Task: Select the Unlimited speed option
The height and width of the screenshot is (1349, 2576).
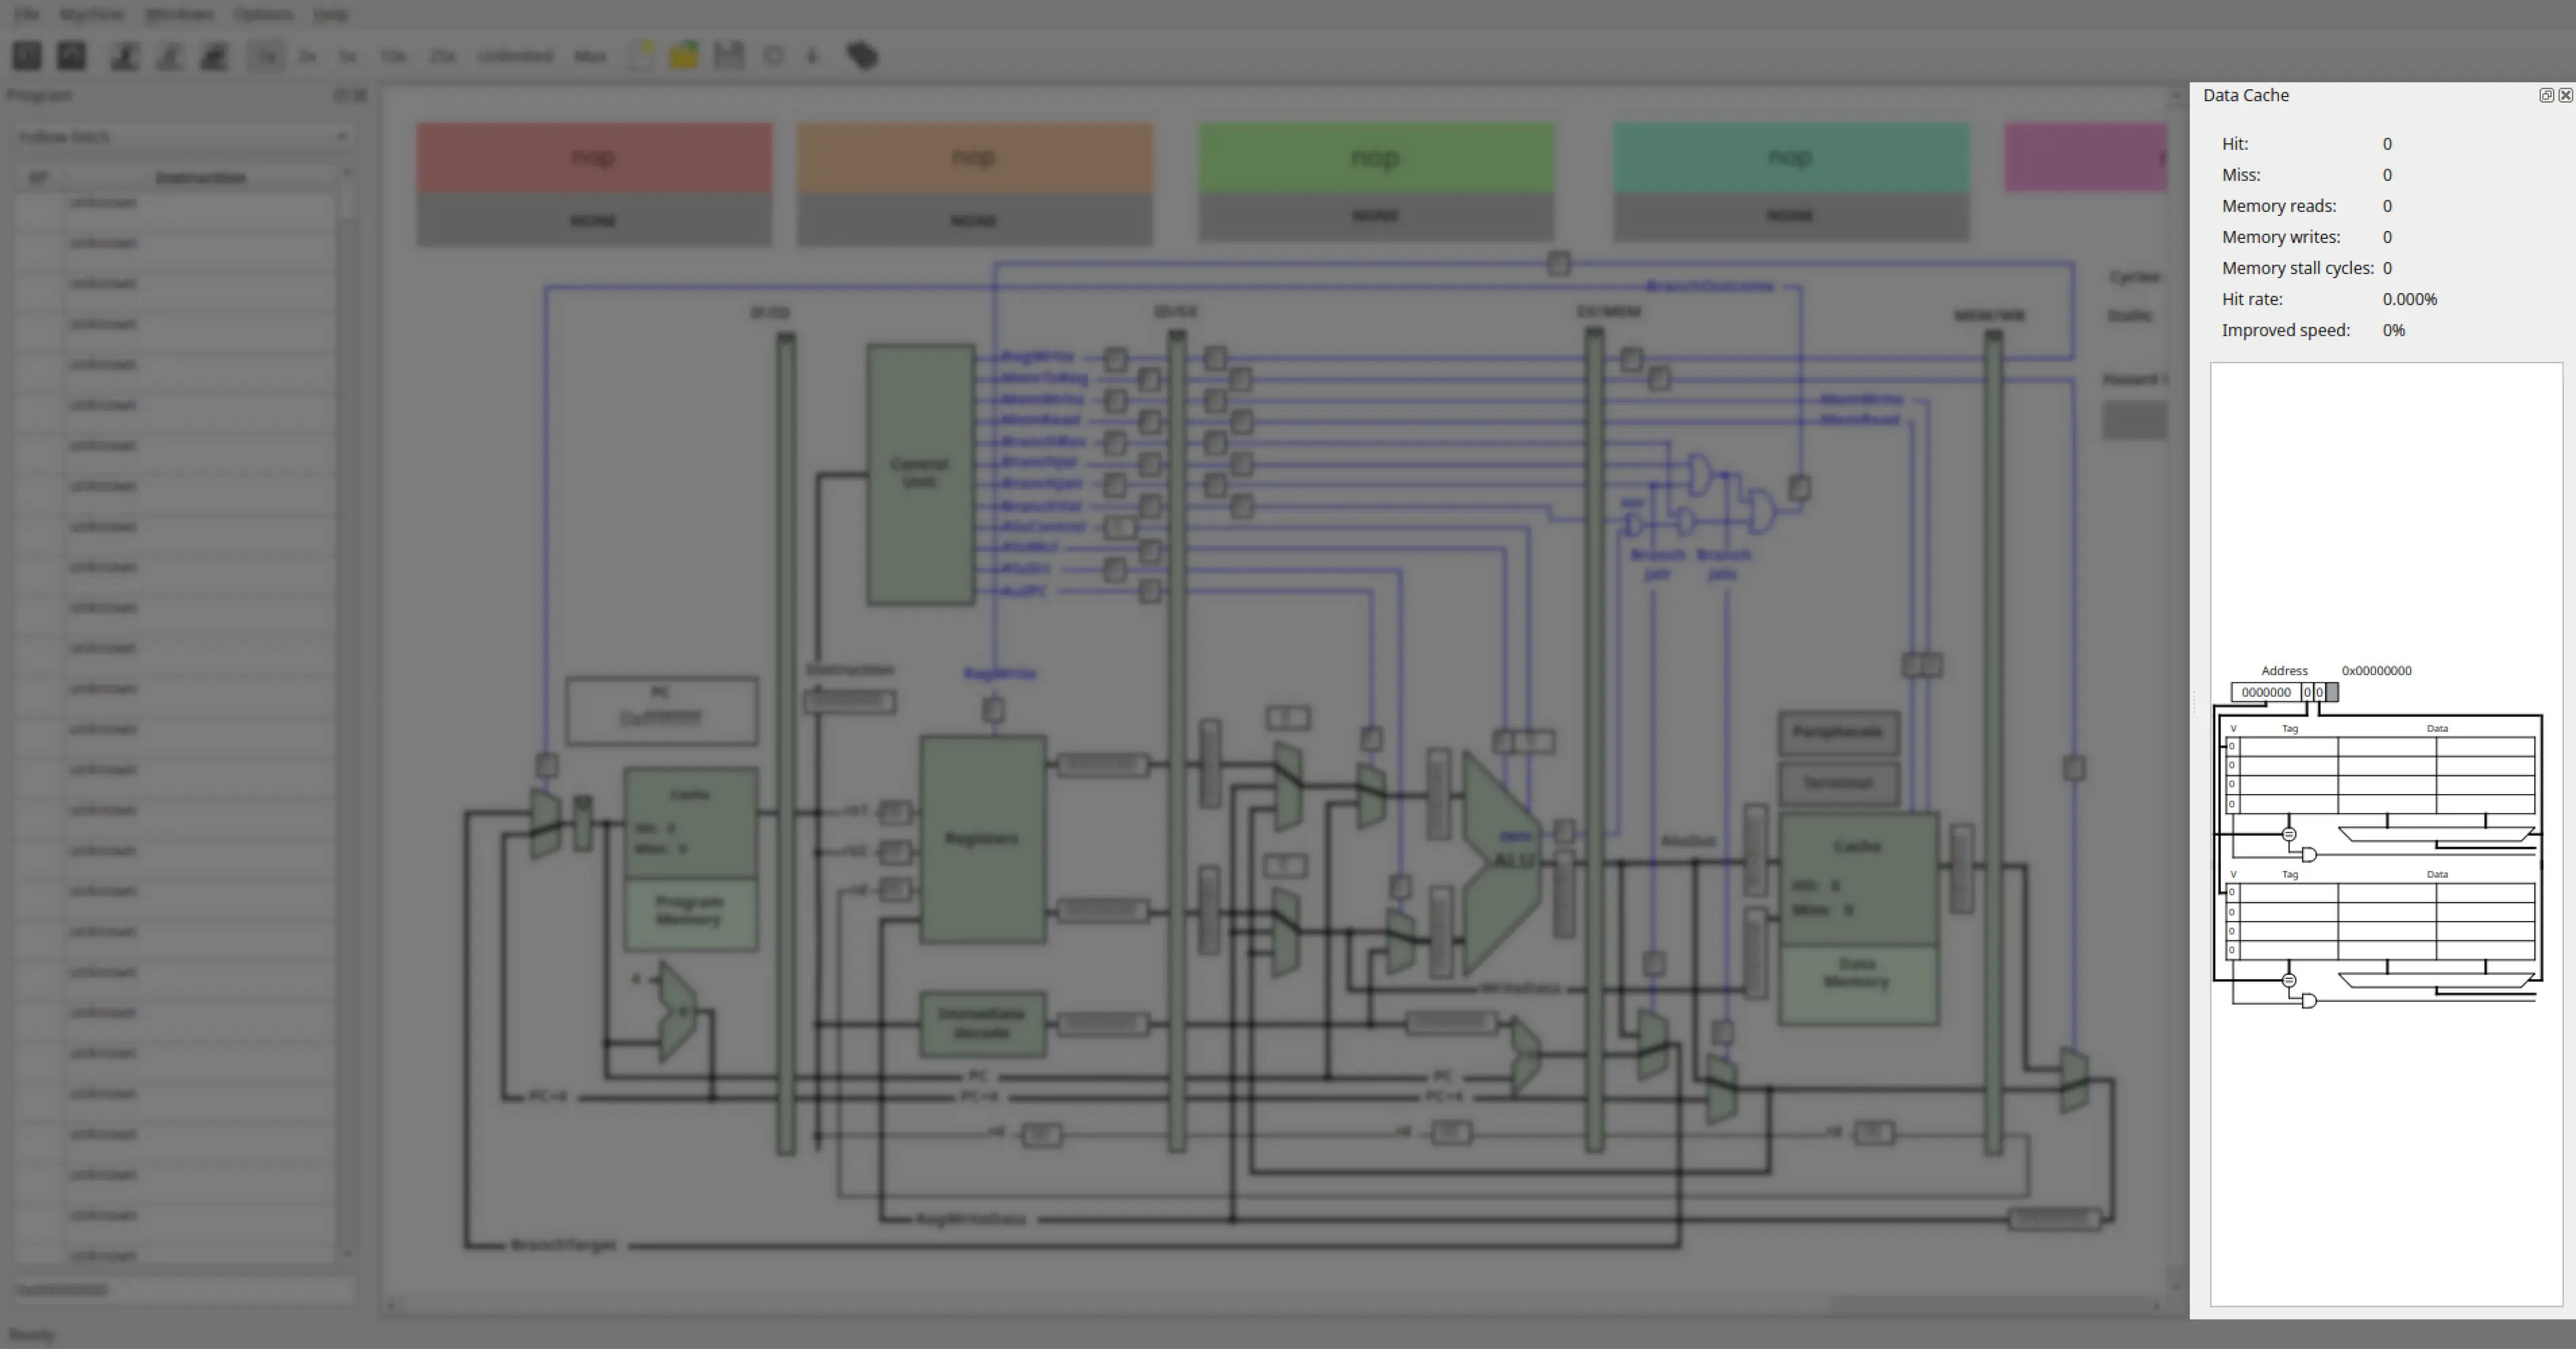Action: pyautogui.click(x=515, y=56)
